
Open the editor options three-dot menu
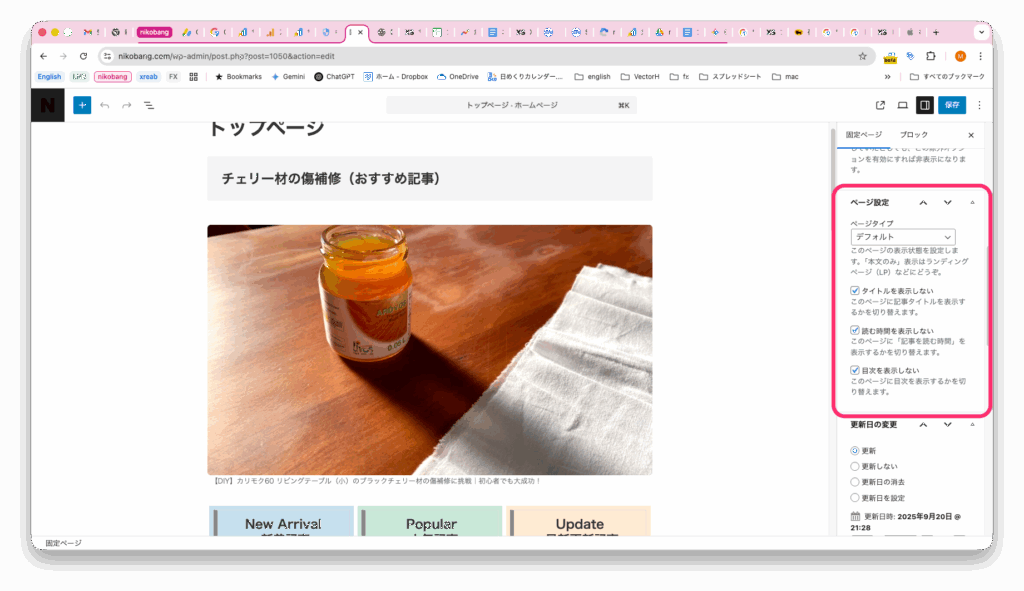click(979, 105)
